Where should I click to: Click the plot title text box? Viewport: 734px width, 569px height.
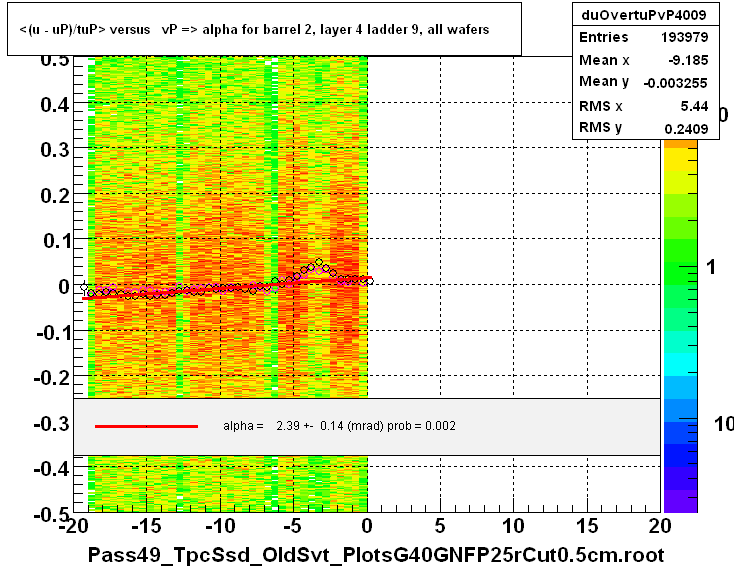click(264, 29)
